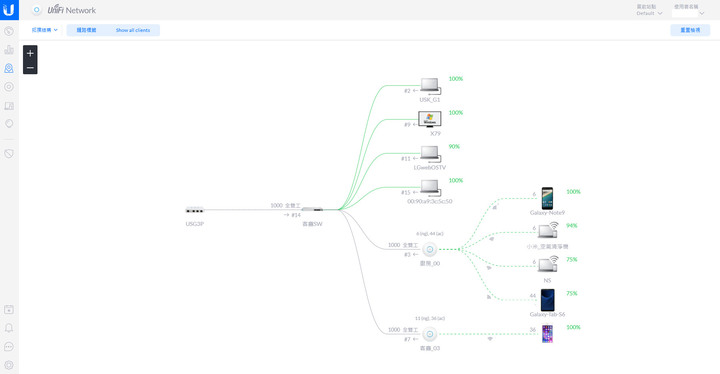The height and width of the screenshot is (374, 720).
Task: Open the Default site dropdown
Action: (x=649, y=13)
